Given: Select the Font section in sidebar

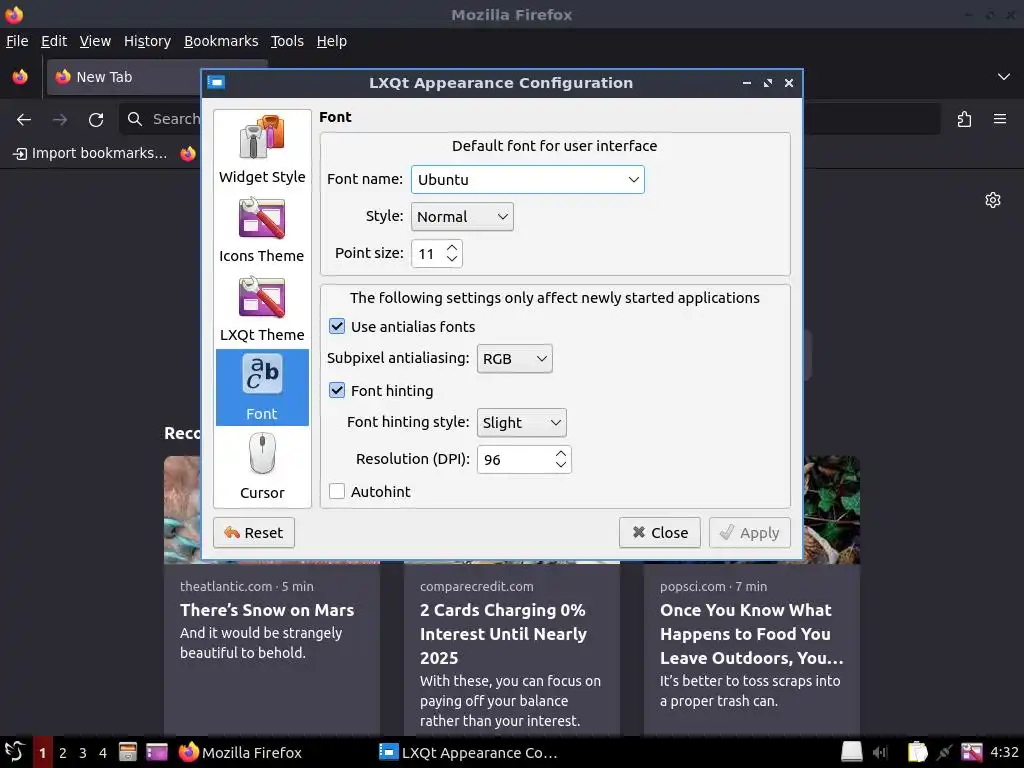Looking at the screenshot, I should (x=262, y=387).
